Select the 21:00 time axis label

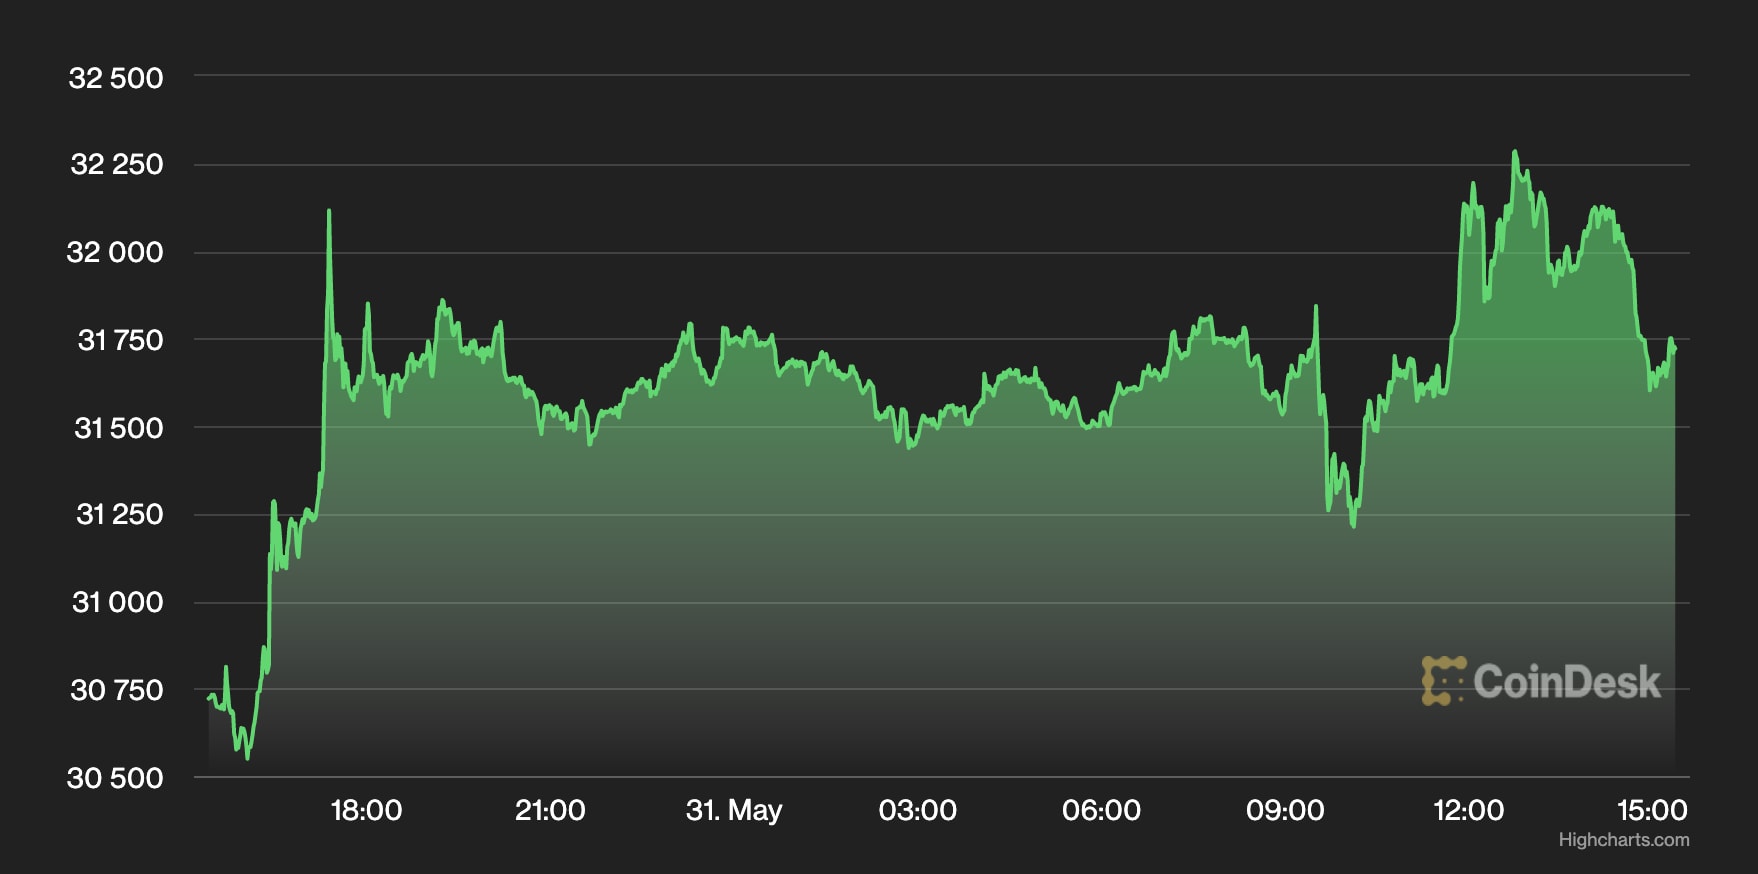tap(550, 810)
